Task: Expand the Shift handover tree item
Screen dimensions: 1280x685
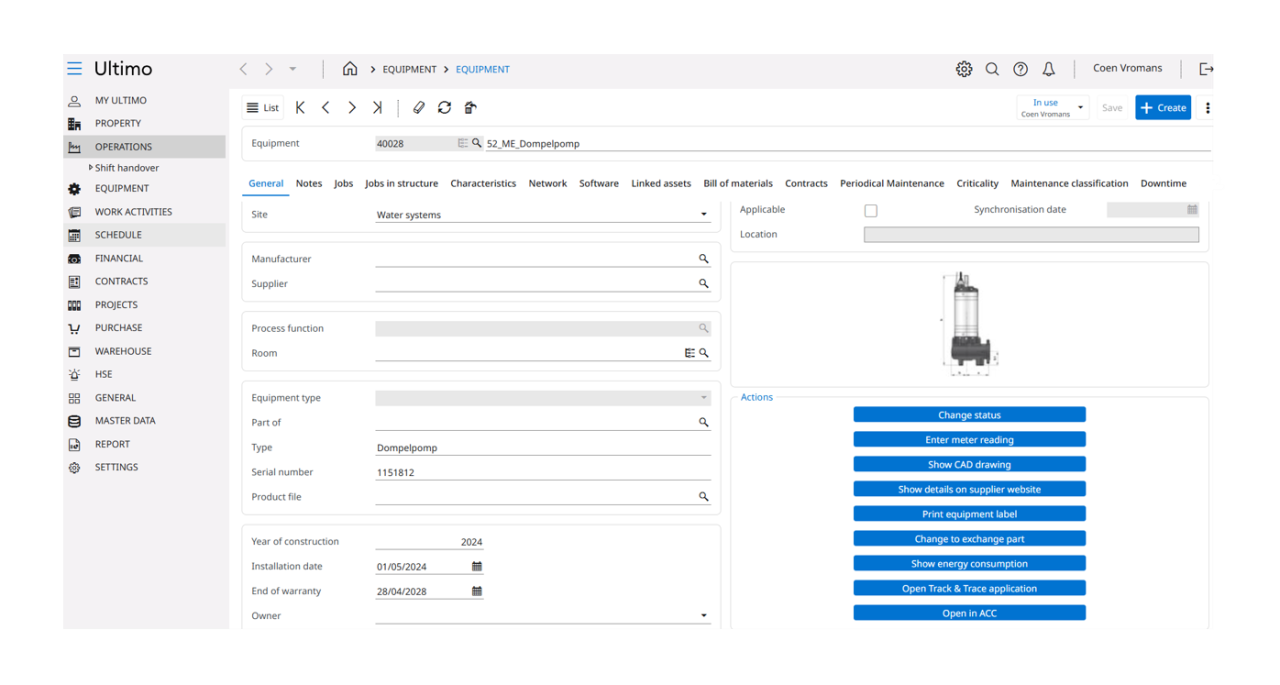Action: tap(91, 168)
